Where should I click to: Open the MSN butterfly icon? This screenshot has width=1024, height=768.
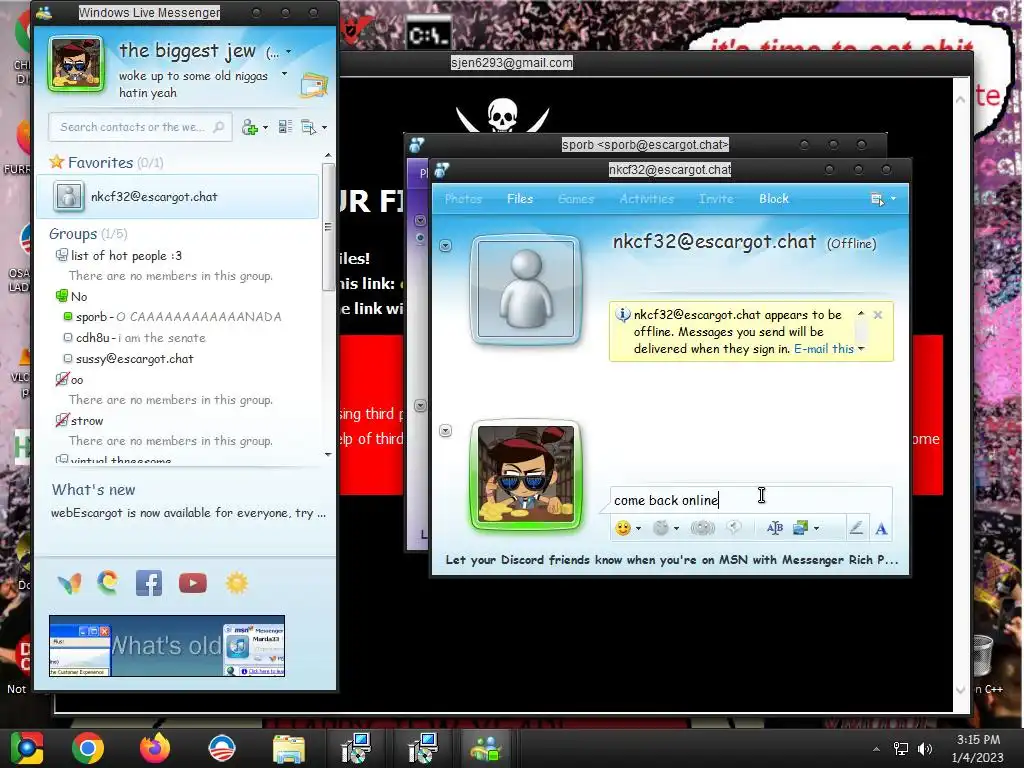click(x=70, y=583)
